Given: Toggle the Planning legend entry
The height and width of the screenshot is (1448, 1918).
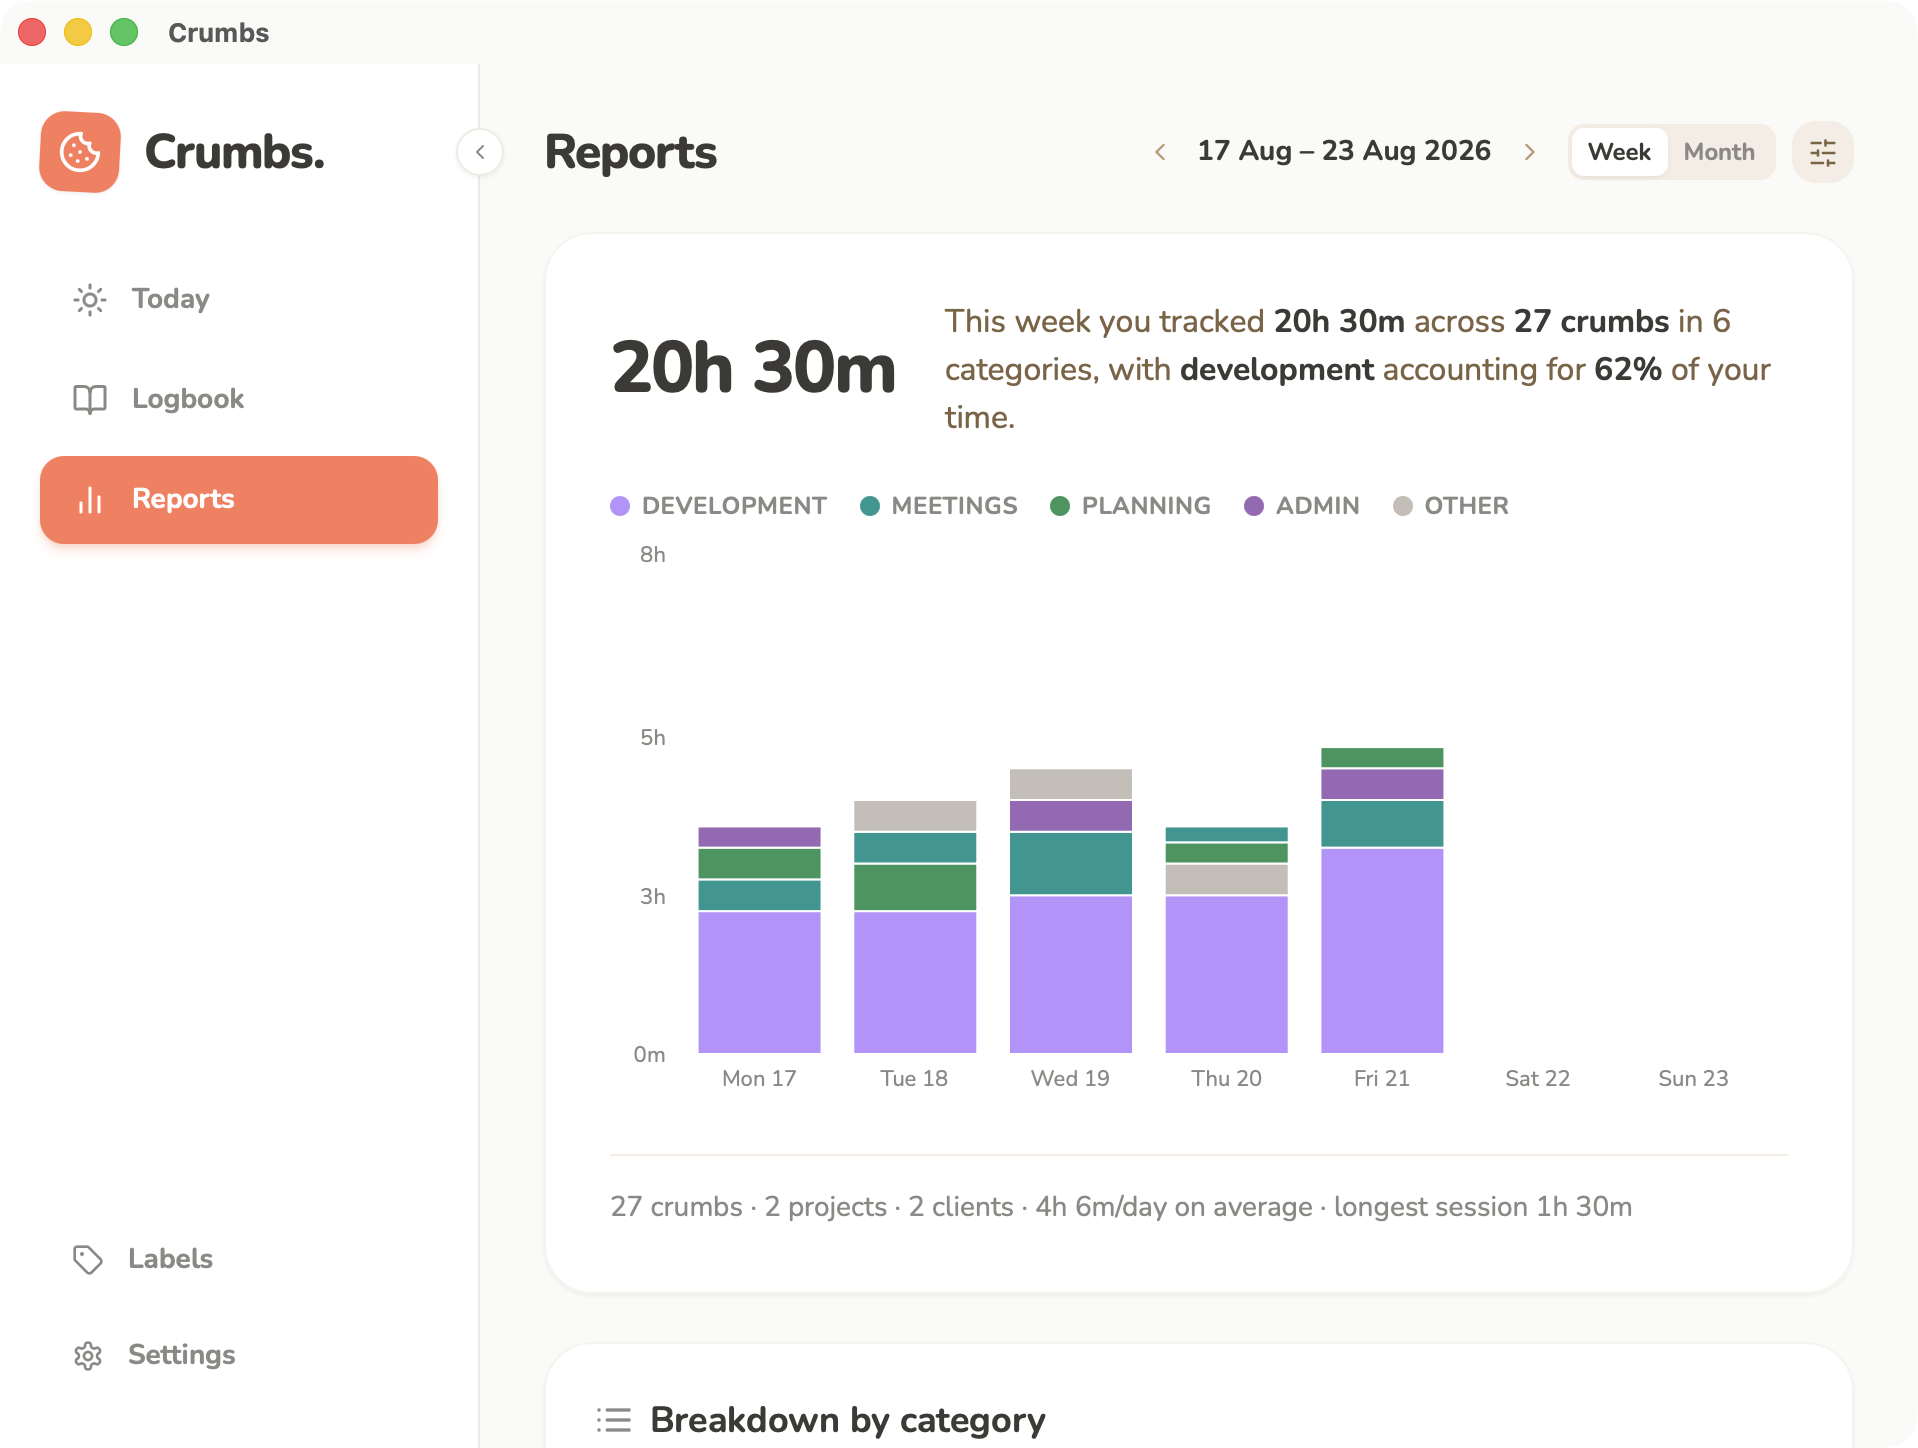Looking at the screenshot, I should 1130,506.
